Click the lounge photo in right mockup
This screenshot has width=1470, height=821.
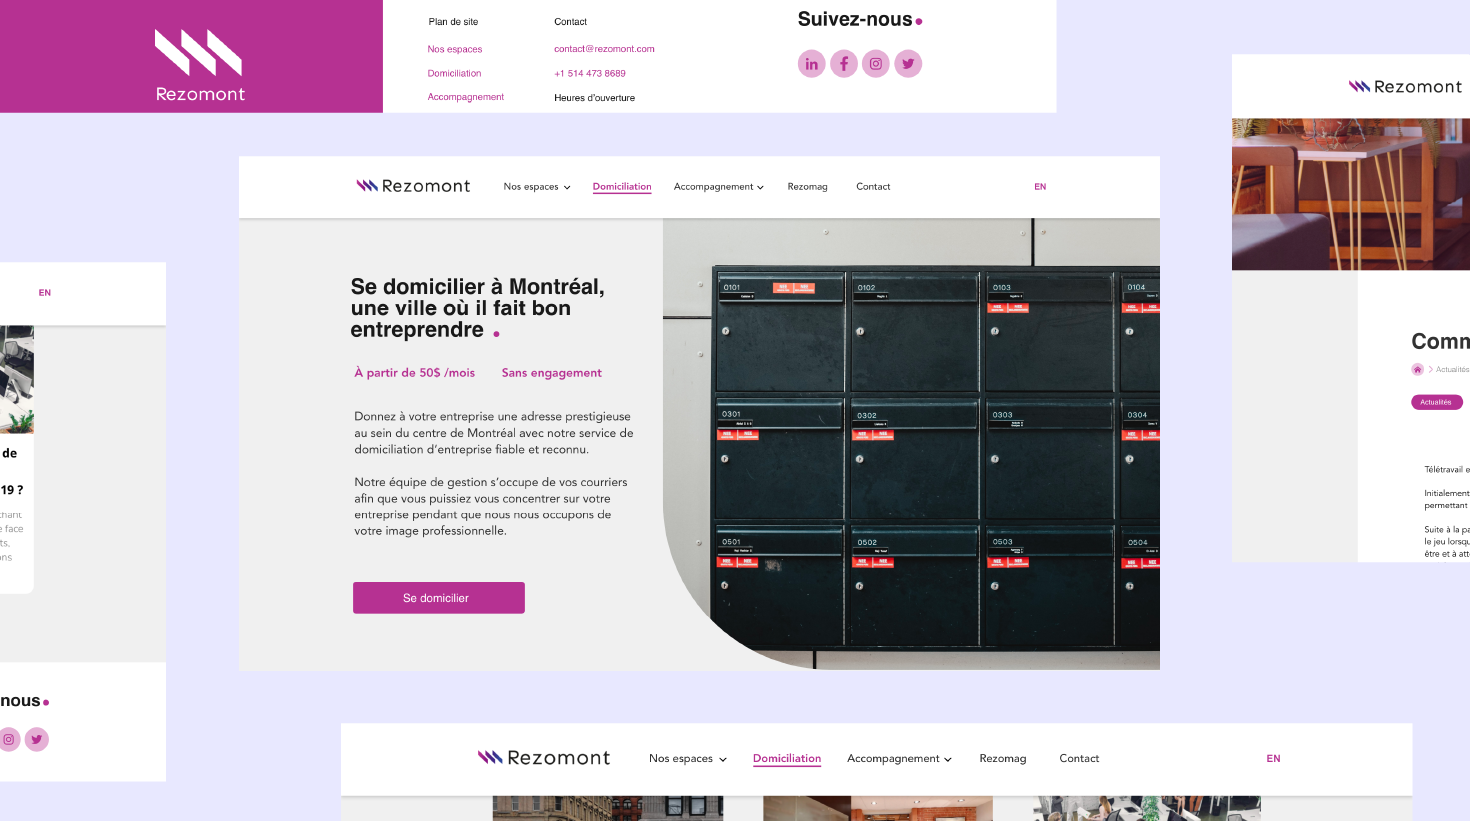tap(1351, 194)
